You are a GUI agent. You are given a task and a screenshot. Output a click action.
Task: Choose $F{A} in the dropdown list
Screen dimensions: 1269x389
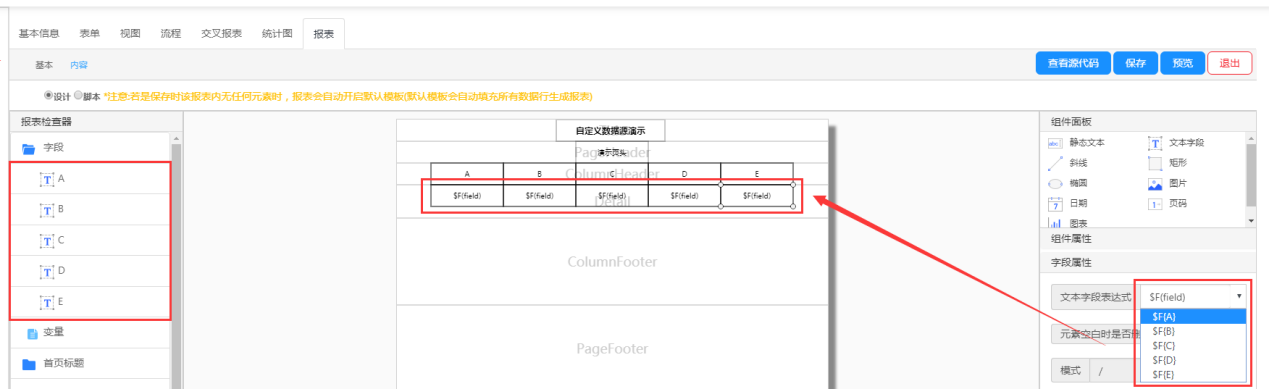pyautogui.click(x=1192, y=316)
